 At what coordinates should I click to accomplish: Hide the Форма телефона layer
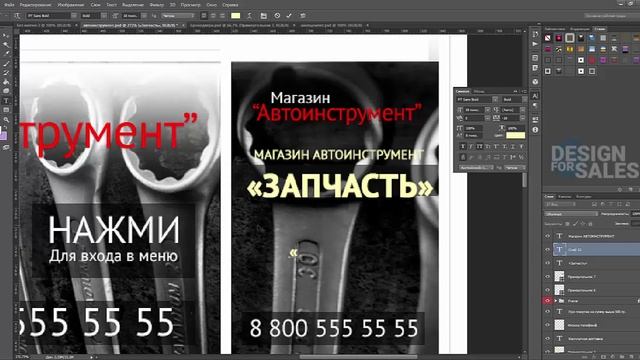(x=548, y=325)
